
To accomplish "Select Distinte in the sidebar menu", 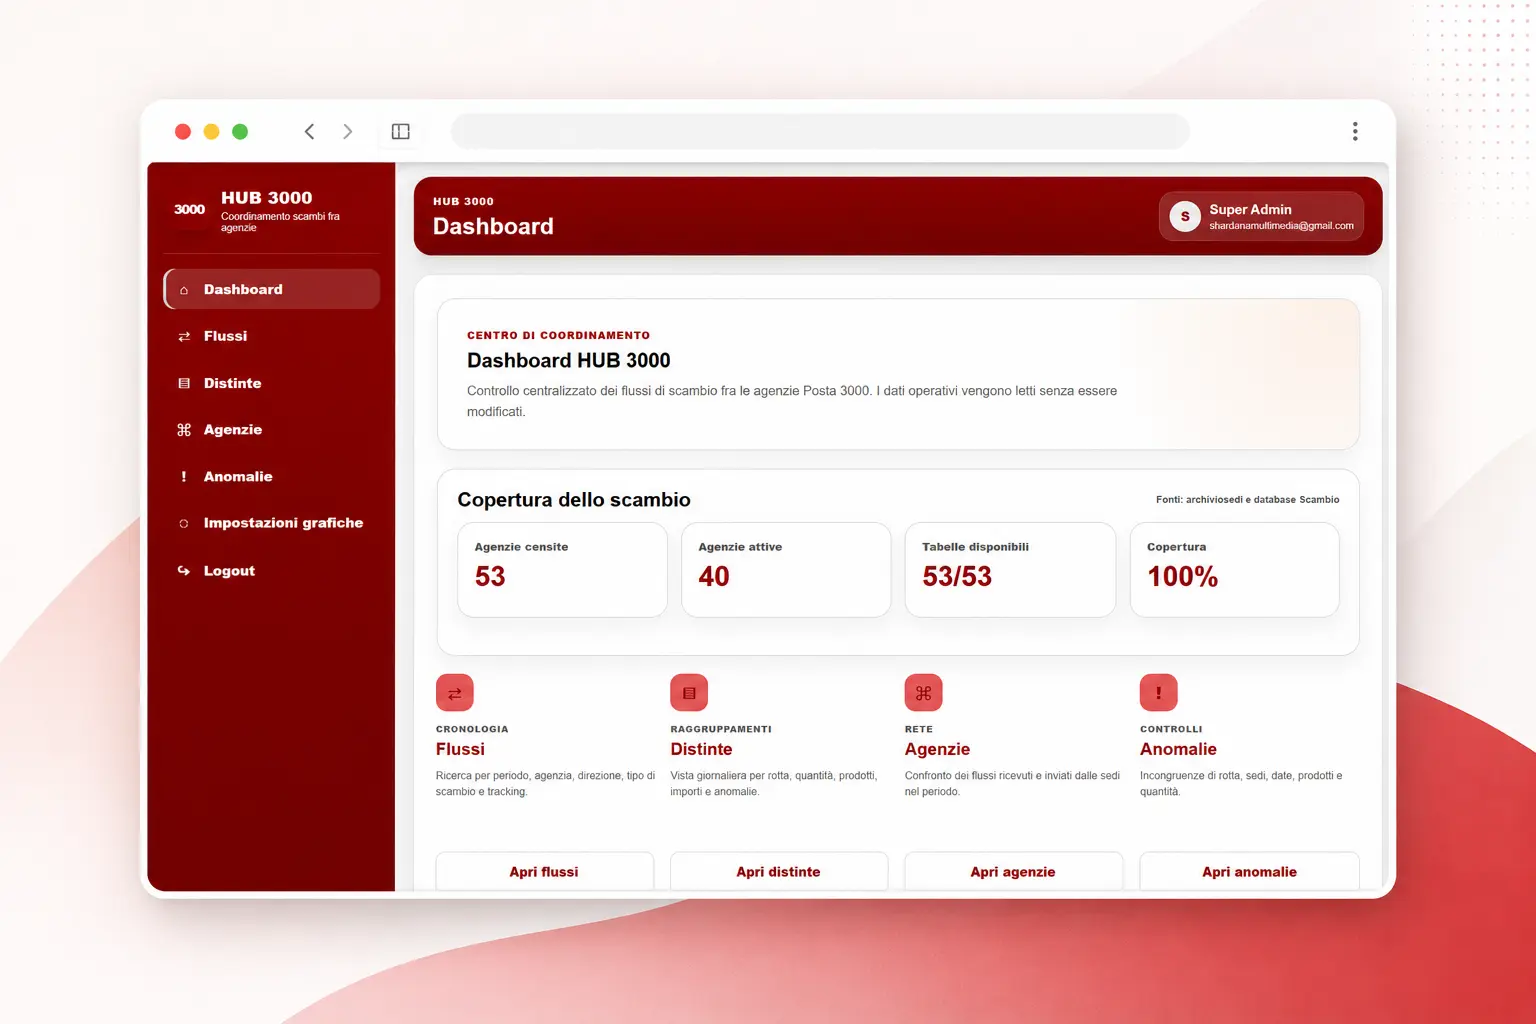I will point(272,383).
